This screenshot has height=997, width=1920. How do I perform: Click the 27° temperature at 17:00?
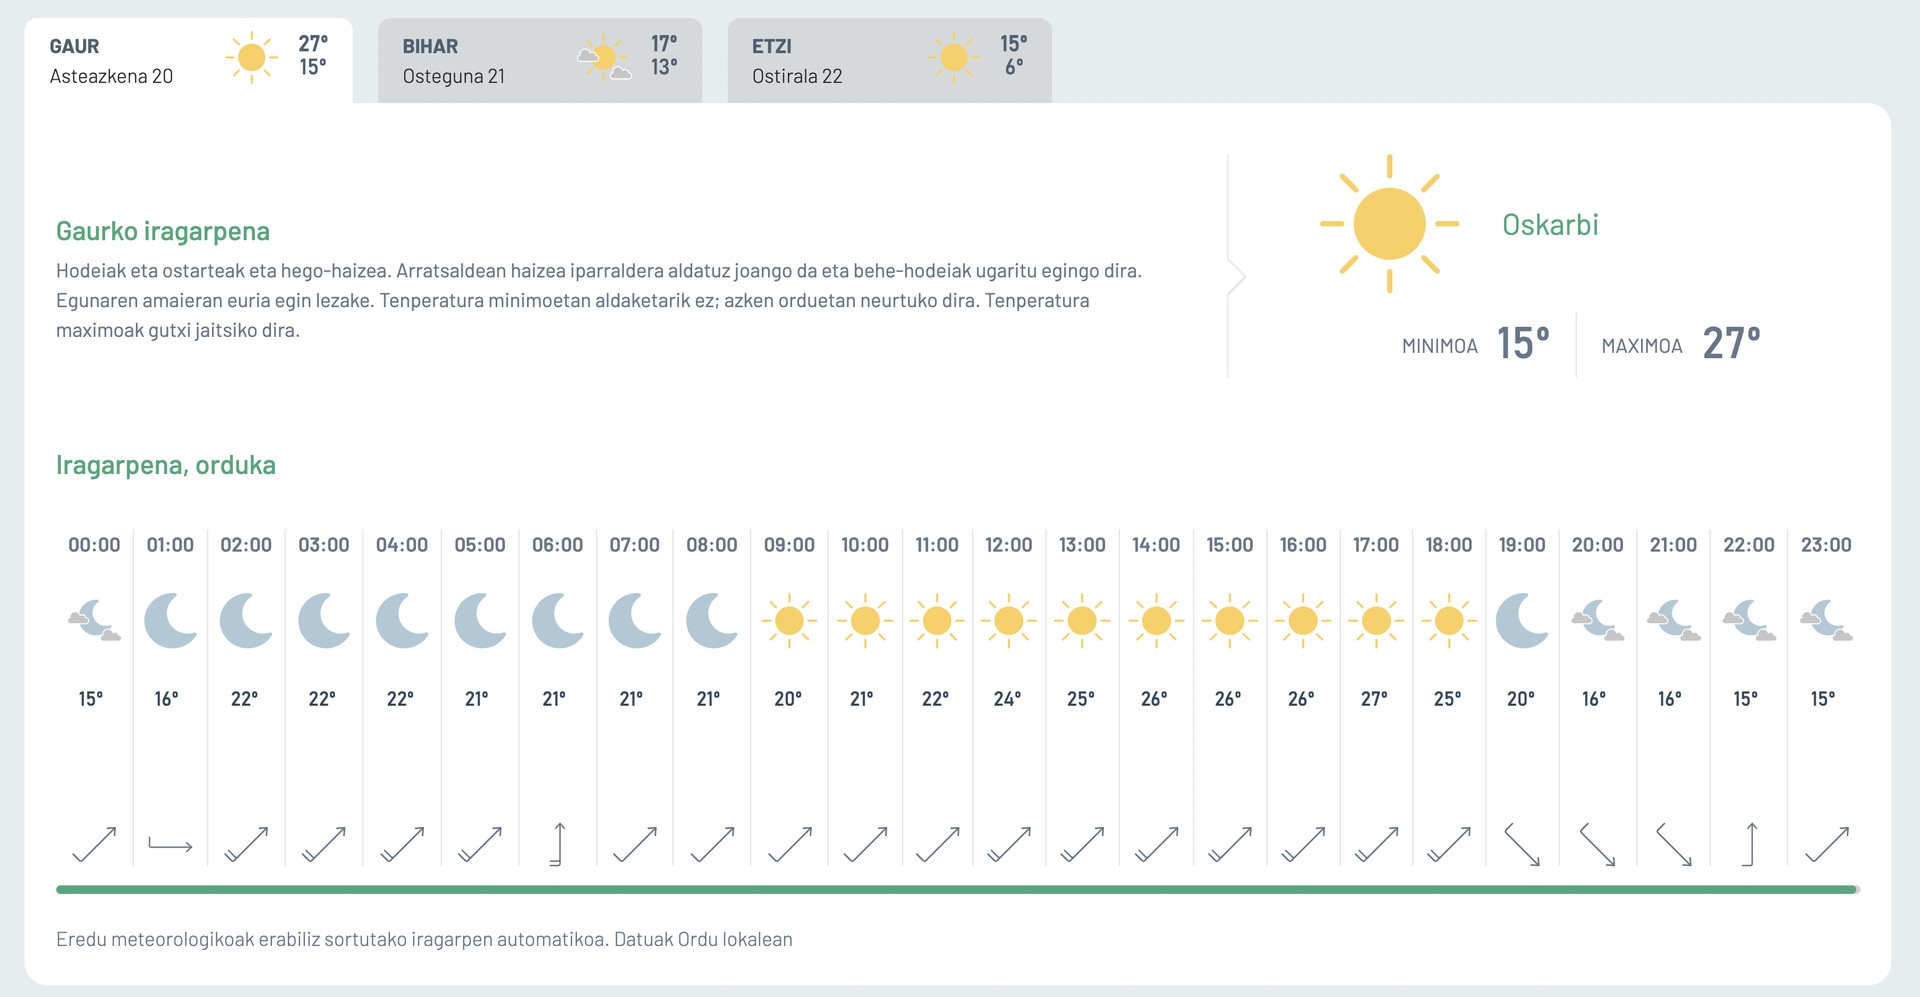tap(1374, 699)
